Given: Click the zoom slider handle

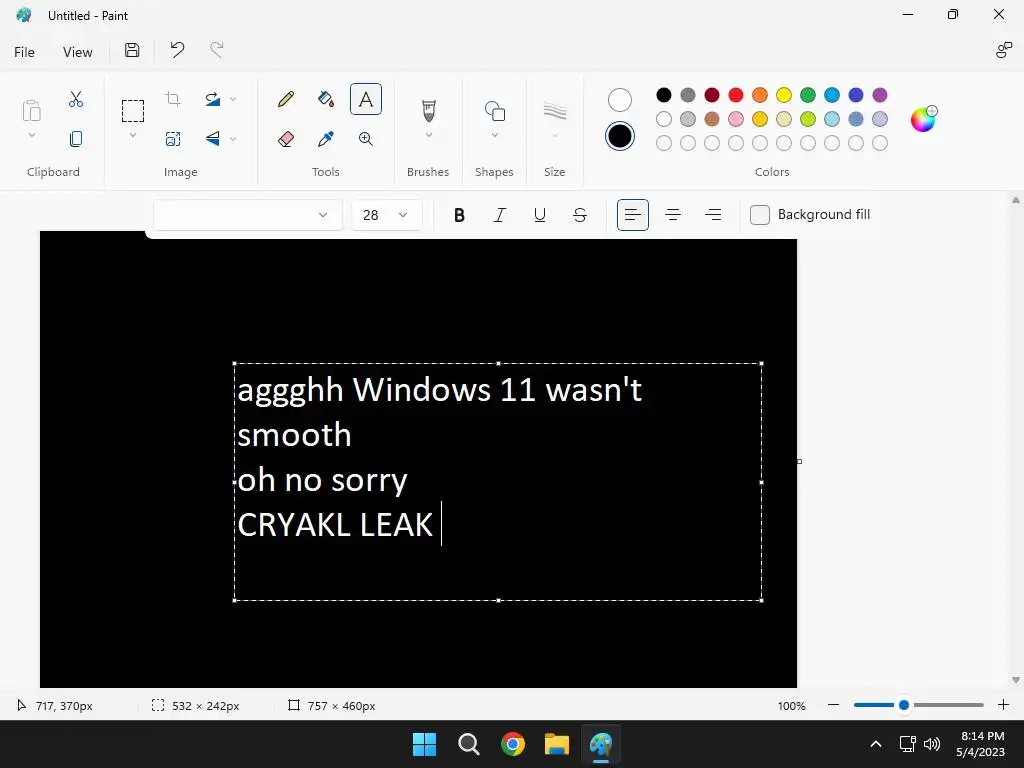Looking at the screenshot, I should [904, 705].
